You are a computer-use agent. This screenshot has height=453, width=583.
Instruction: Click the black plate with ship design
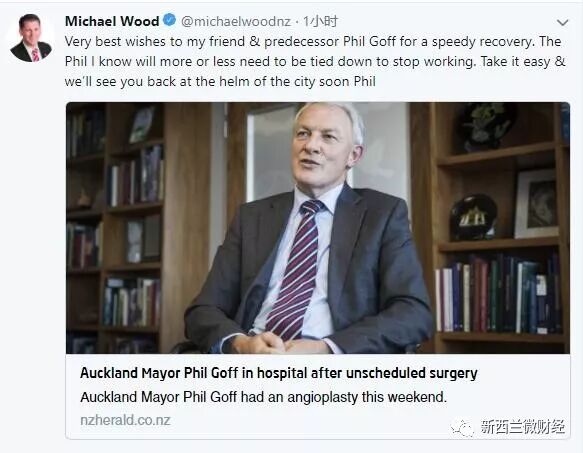[x=473, y=218]
